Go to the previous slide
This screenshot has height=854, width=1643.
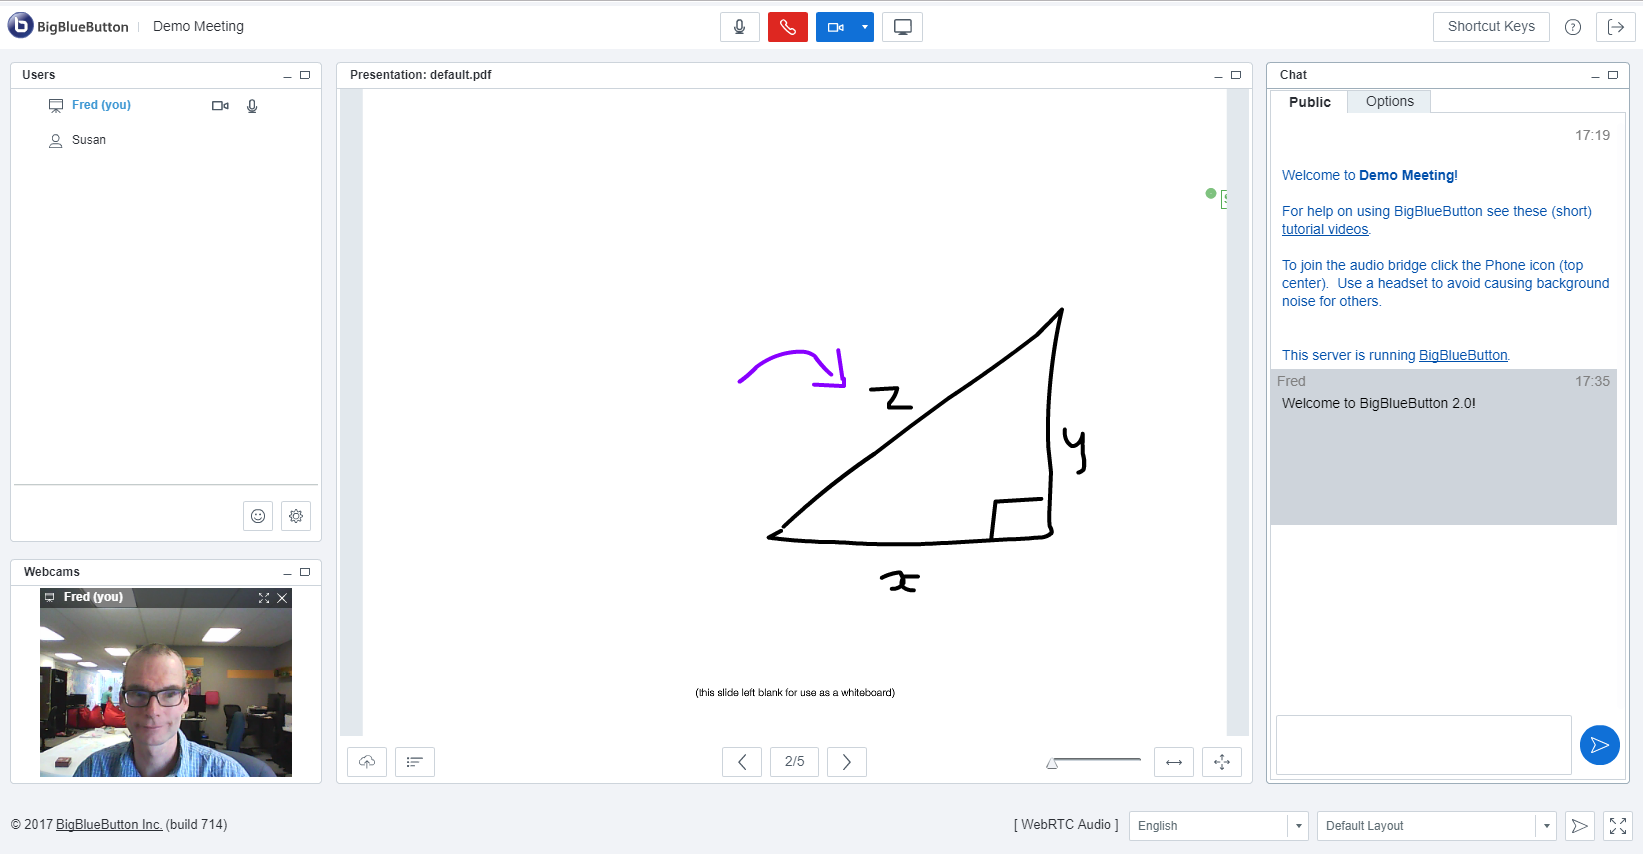point(742,762)
